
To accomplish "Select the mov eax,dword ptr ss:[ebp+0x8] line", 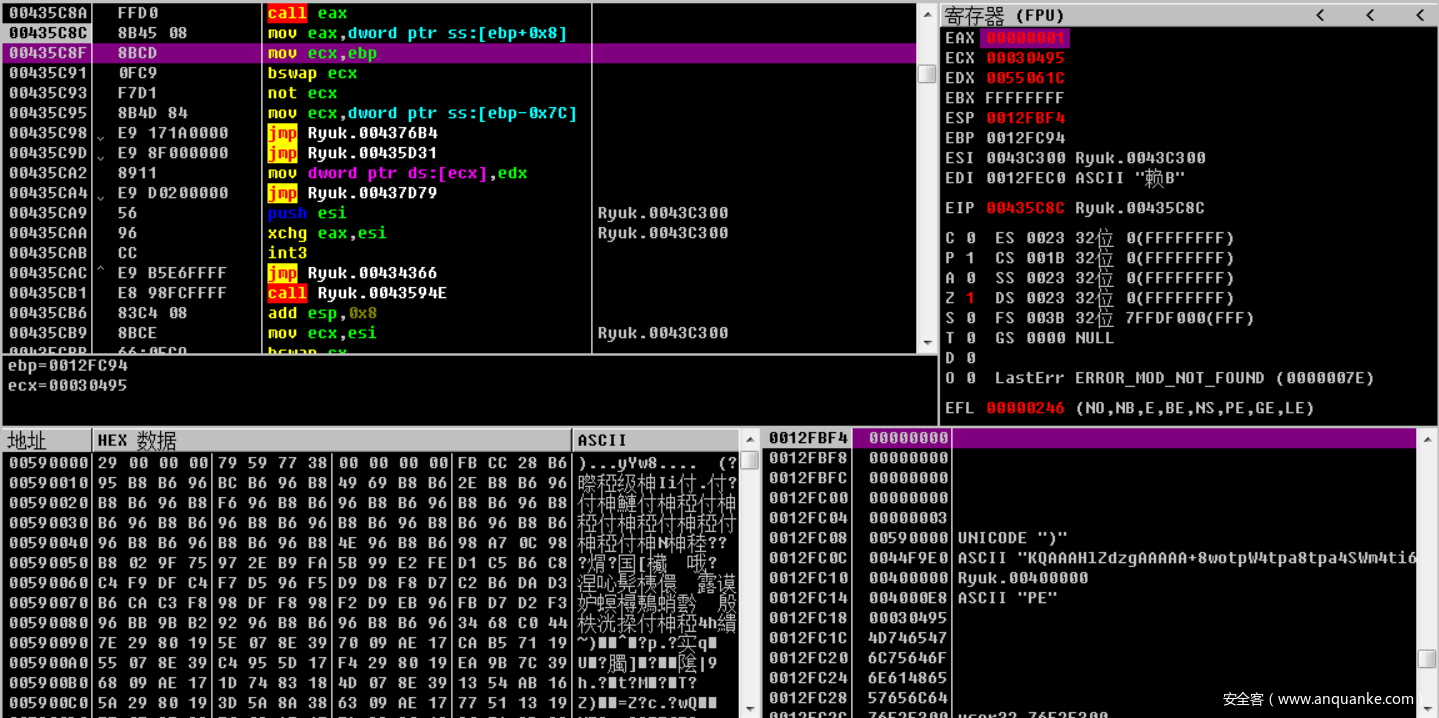I will tap(417, 33).
